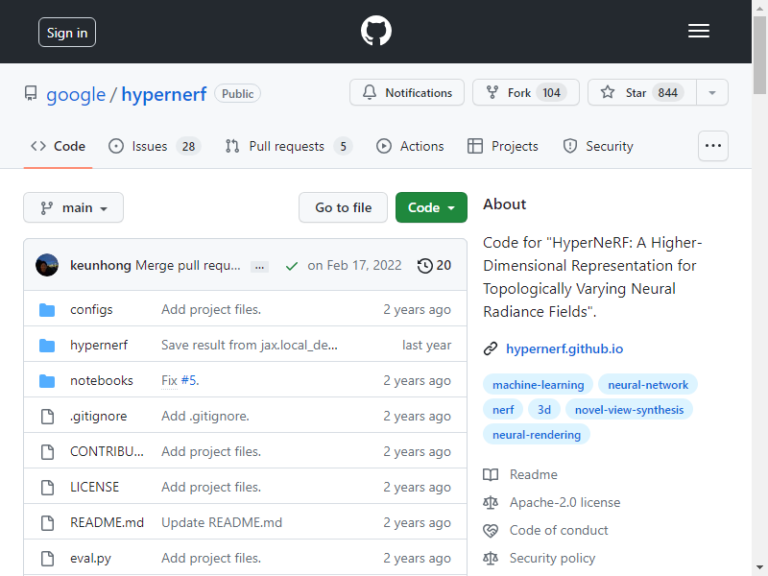Switch to the Code tab

58,146
